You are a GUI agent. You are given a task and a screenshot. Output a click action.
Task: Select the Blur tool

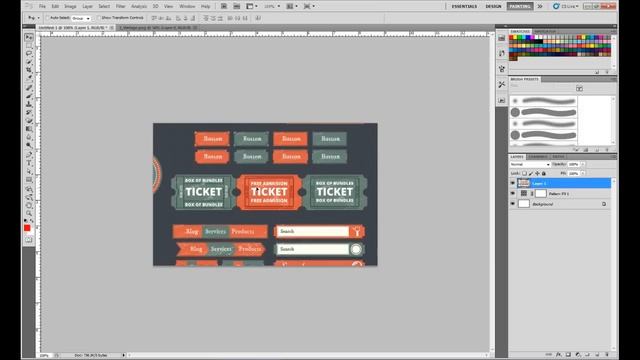tap(29, 137)
